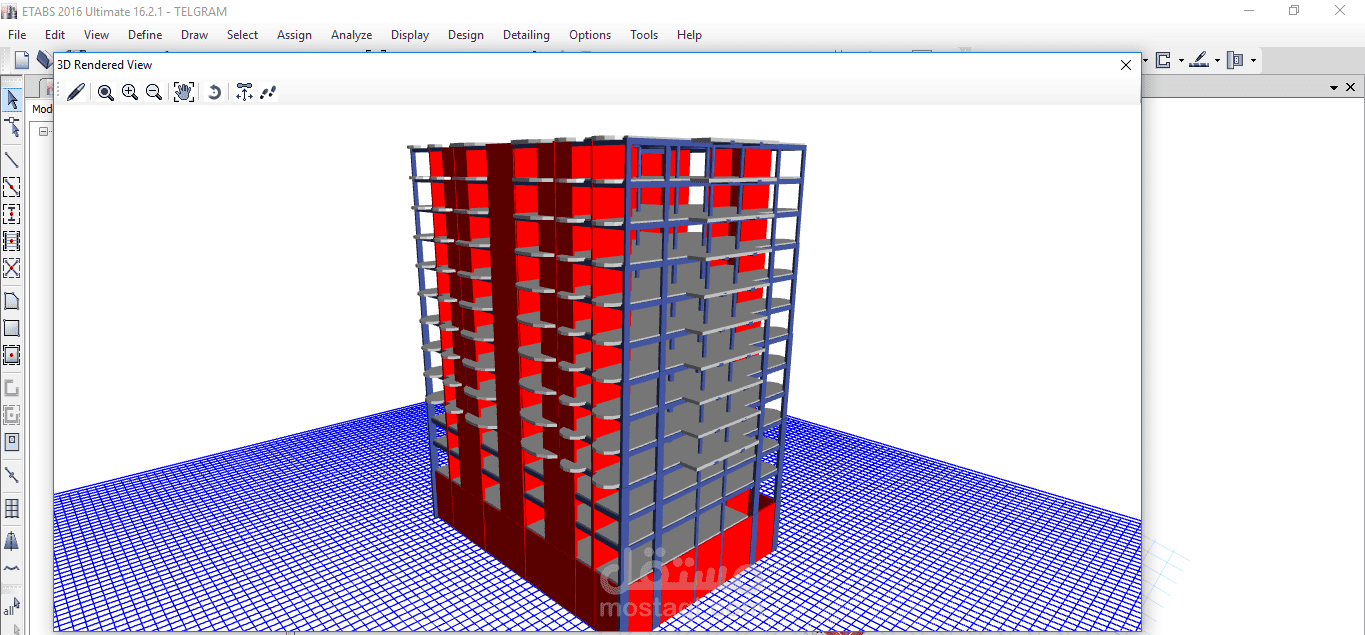
Task: Open the File menu
Action: click(x=17, y=35)
